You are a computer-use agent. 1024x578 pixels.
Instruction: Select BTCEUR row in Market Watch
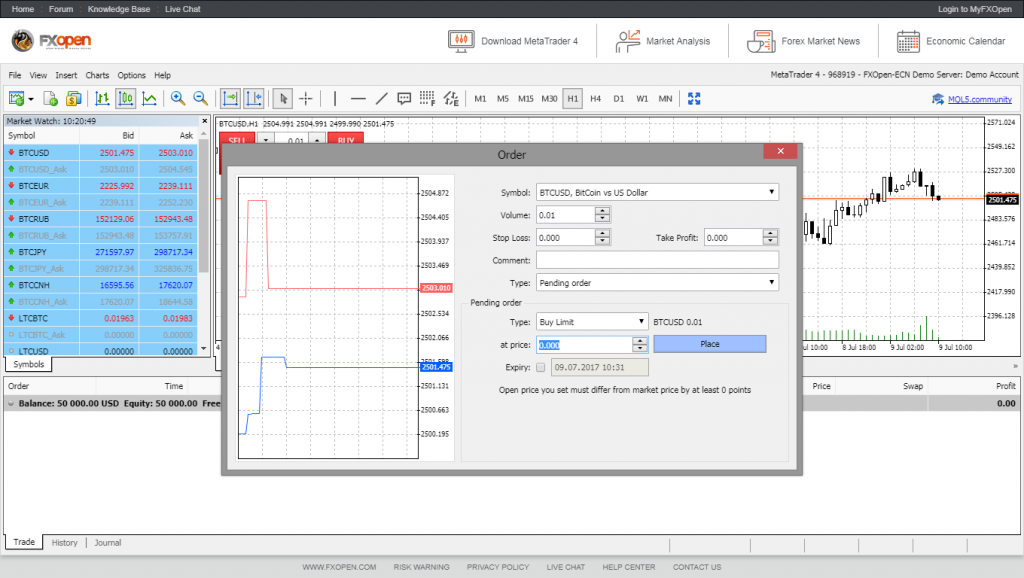[x=101, y=186]
